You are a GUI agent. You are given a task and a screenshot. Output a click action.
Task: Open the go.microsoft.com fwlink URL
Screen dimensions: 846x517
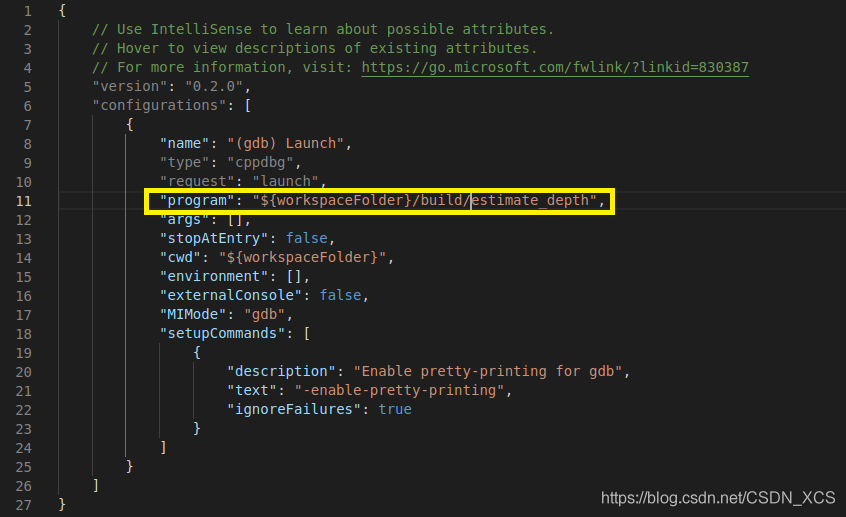tap(554, 67)
